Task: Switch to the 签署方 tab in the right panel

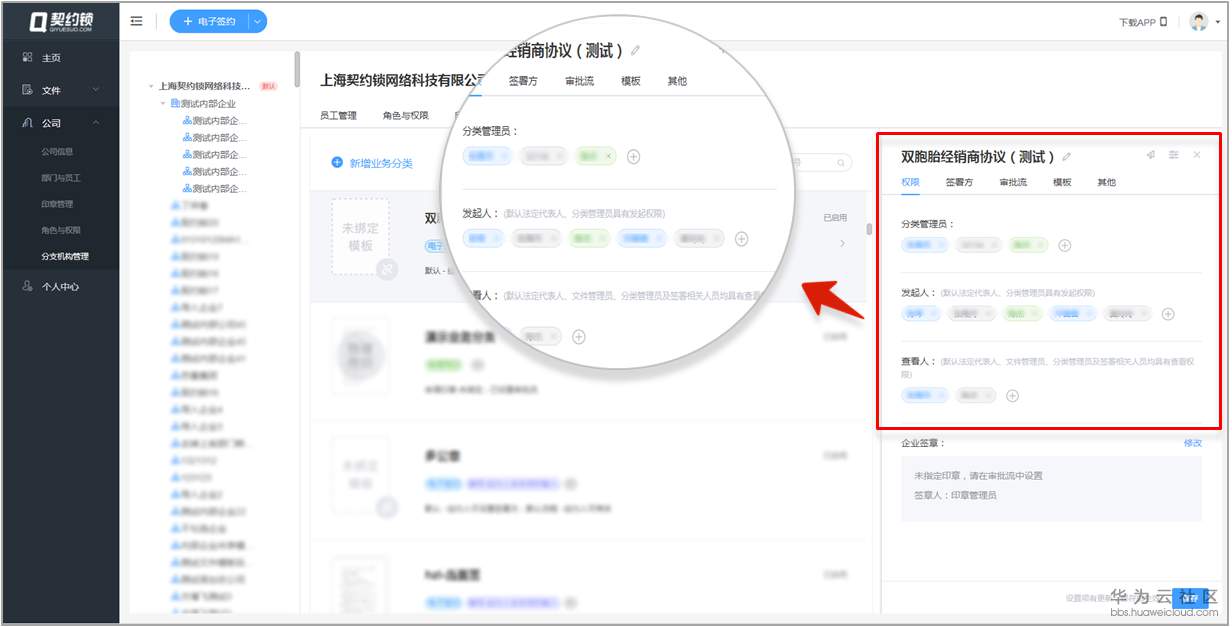Action: pyautogui.click(x=960, y=183)
